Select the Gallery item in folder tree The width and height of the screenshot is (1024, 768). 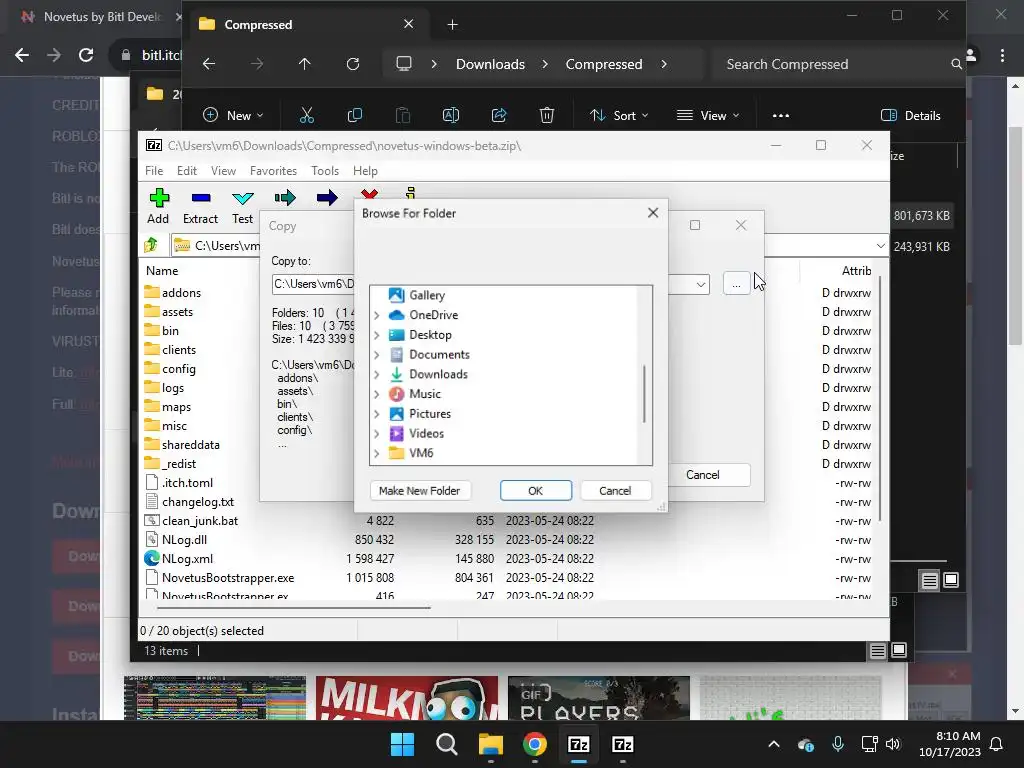[x=426, y=295]
